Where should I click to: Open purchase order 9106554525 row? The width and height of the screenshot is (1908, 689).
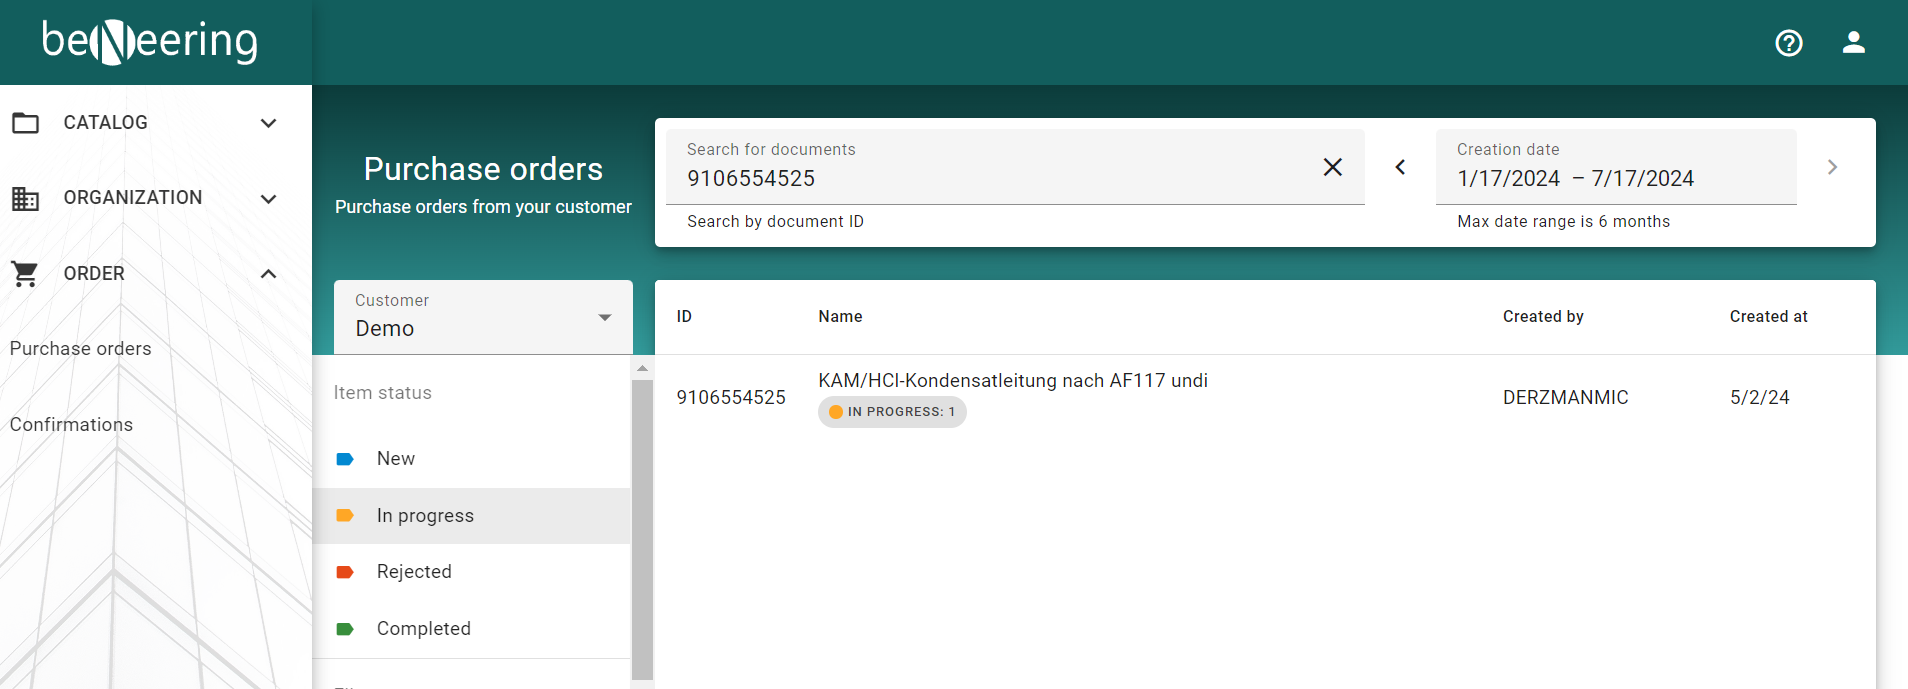[x=1012, y=397]
